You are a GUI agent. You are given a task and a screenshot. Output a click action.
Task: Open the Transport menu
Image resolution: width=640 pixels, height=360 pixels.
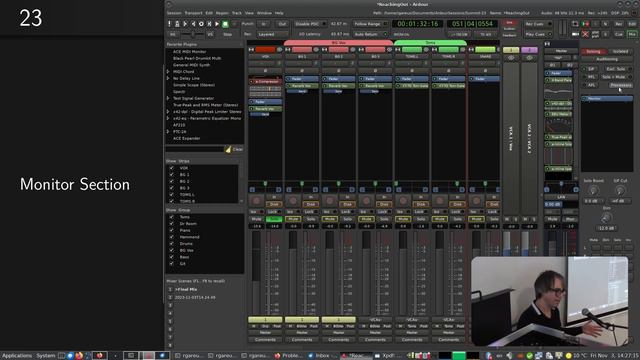point(193,13)
